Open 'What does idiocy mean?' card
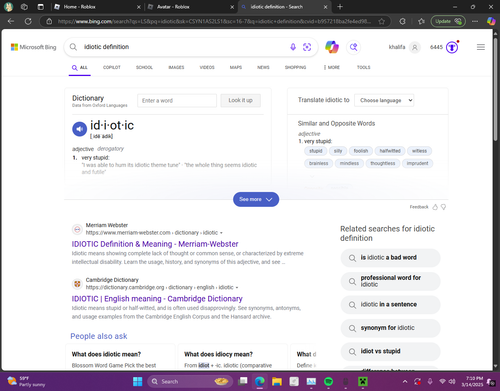The width and height of the screenshot is (500, 391). (232, 357)
